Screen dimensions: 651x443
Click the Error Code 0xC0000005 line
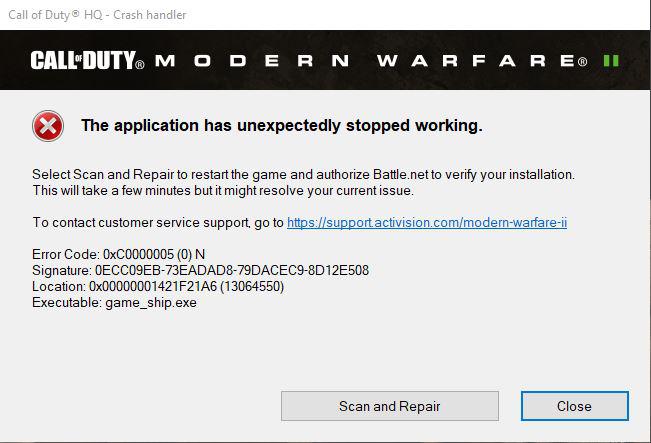118,254
